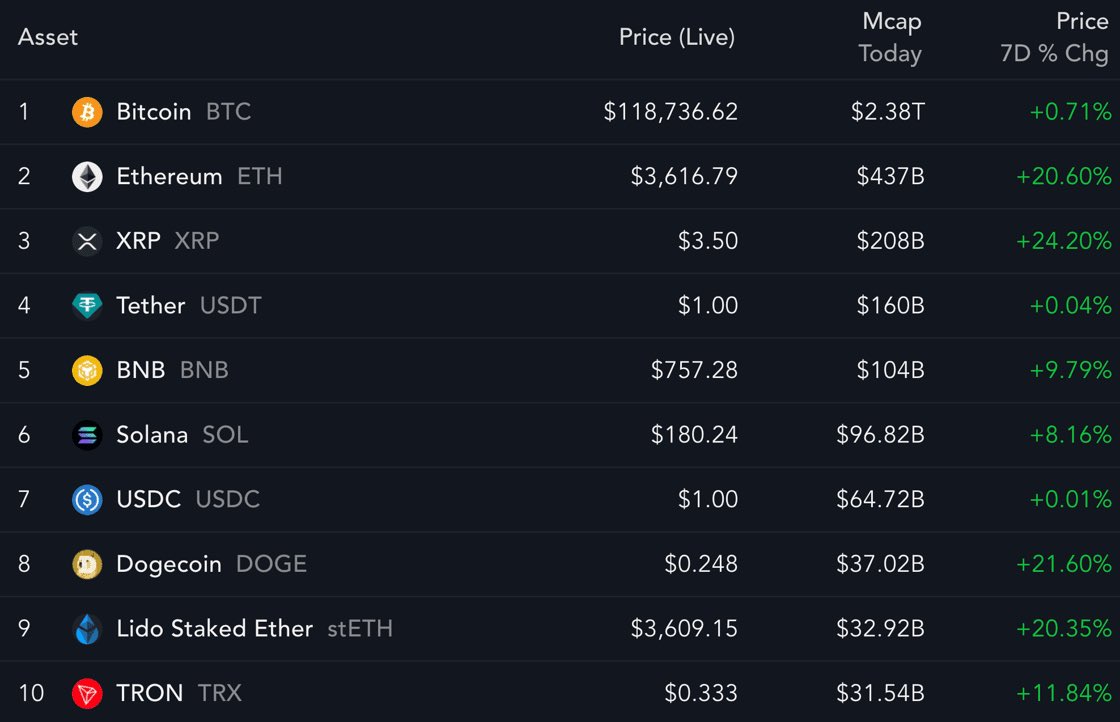
Task: Click the Ethereum diamond logo icon
Action: tap(87, 176)
